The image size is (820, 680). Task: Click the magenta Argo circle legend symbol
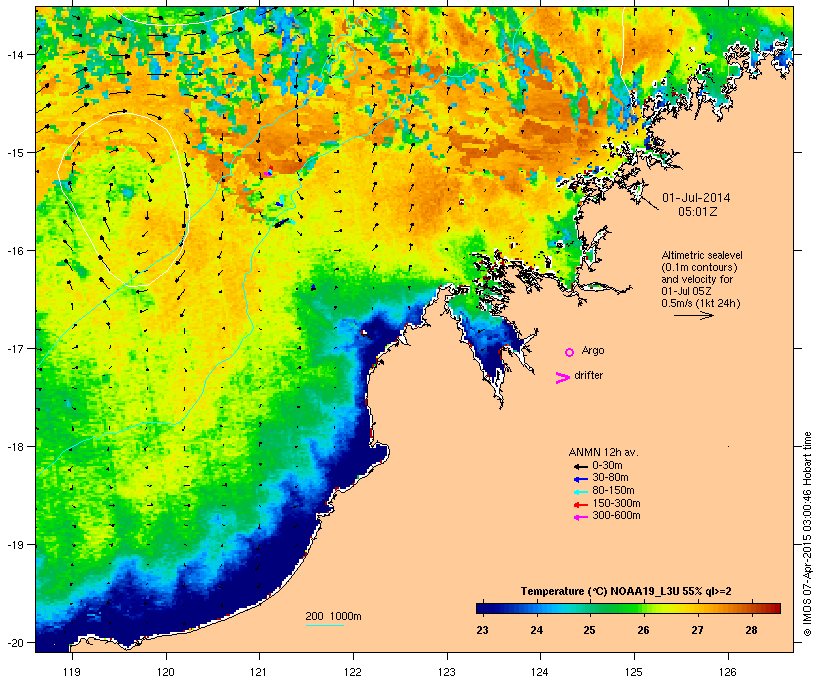[570, 352]
